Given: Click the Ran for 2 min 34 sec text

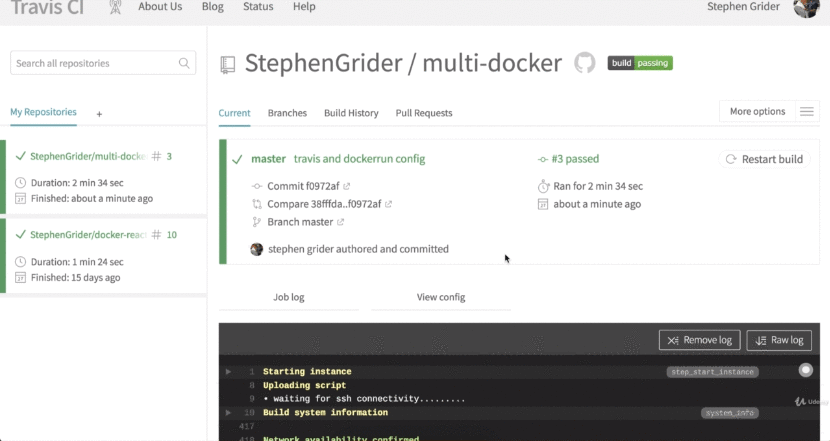Looking at the screenshot, I should click(x=598, y=186).
